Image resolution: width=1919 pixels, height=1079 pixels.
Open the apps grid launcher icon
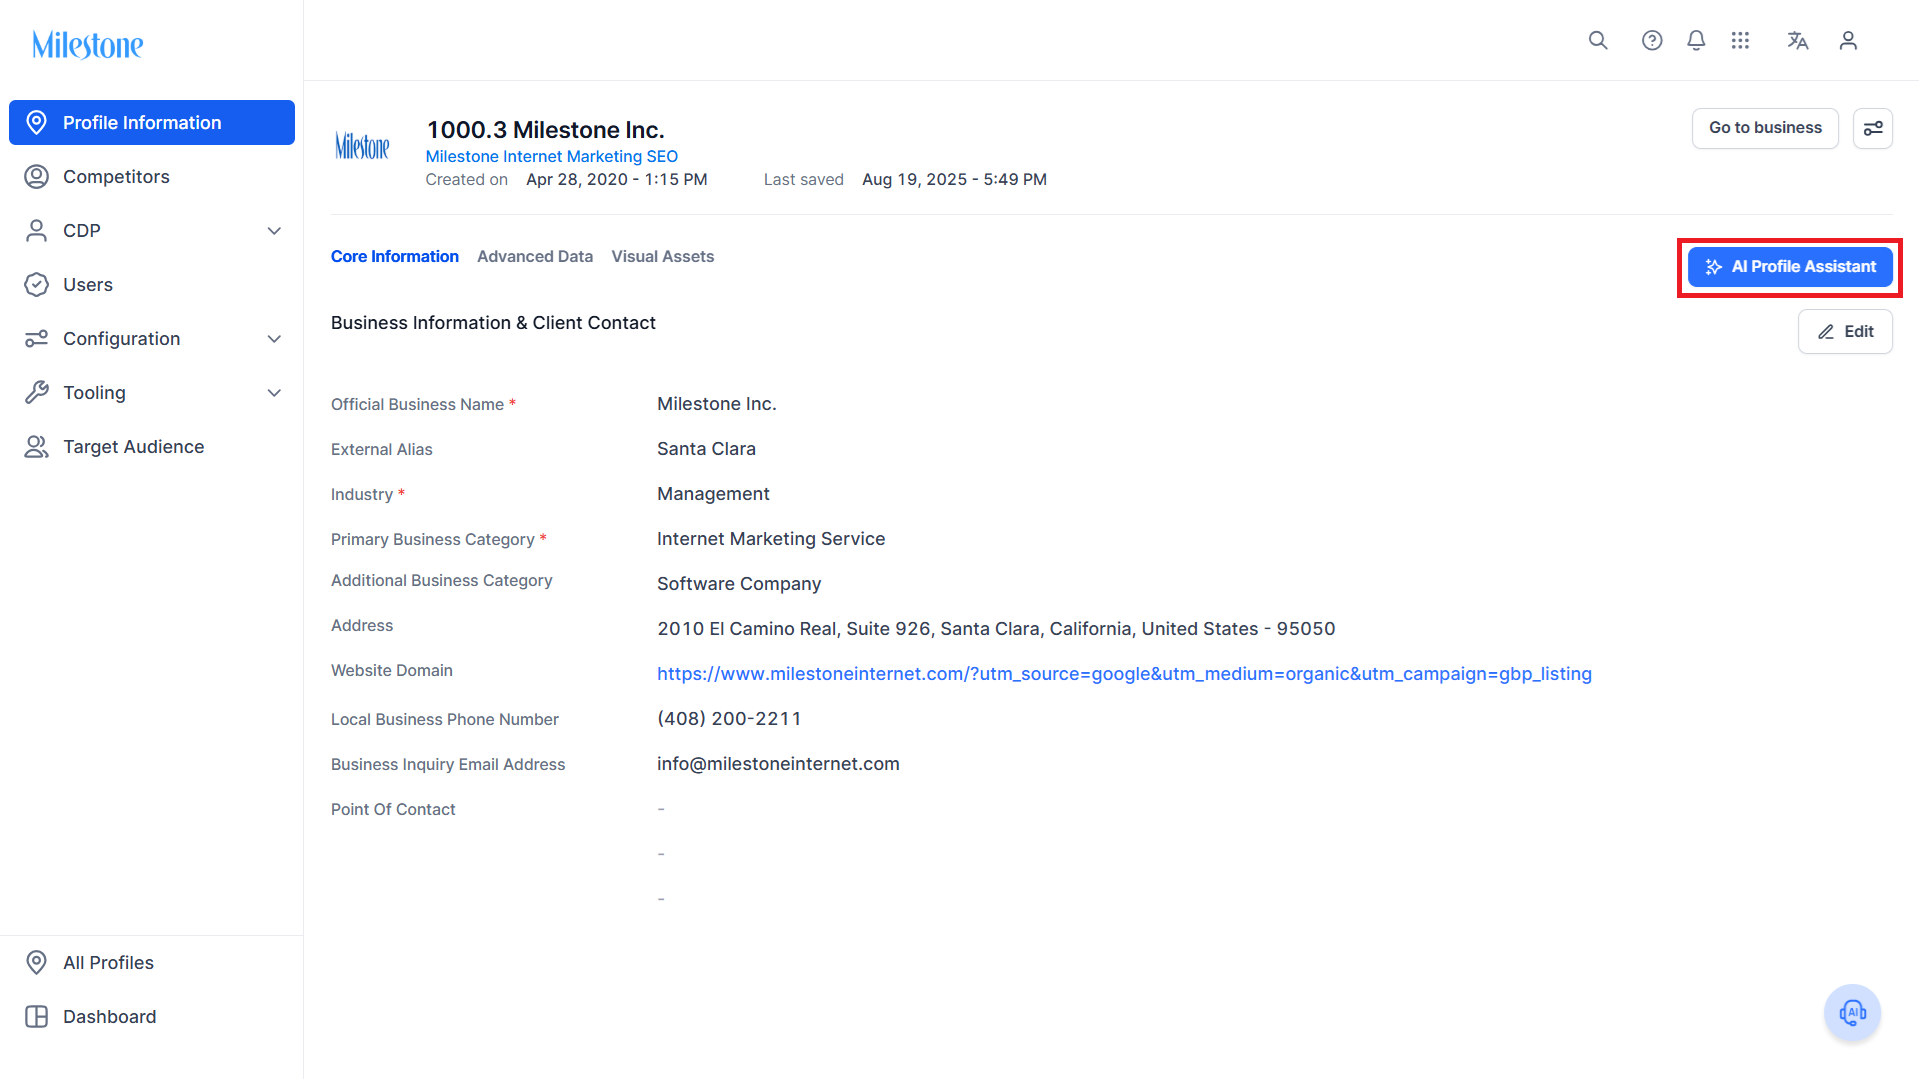click(1740, 40)
